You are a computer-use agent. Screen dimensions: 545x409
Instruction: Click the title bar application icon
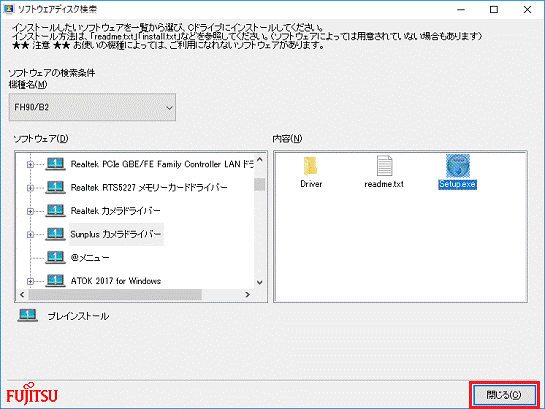point(8,9)
